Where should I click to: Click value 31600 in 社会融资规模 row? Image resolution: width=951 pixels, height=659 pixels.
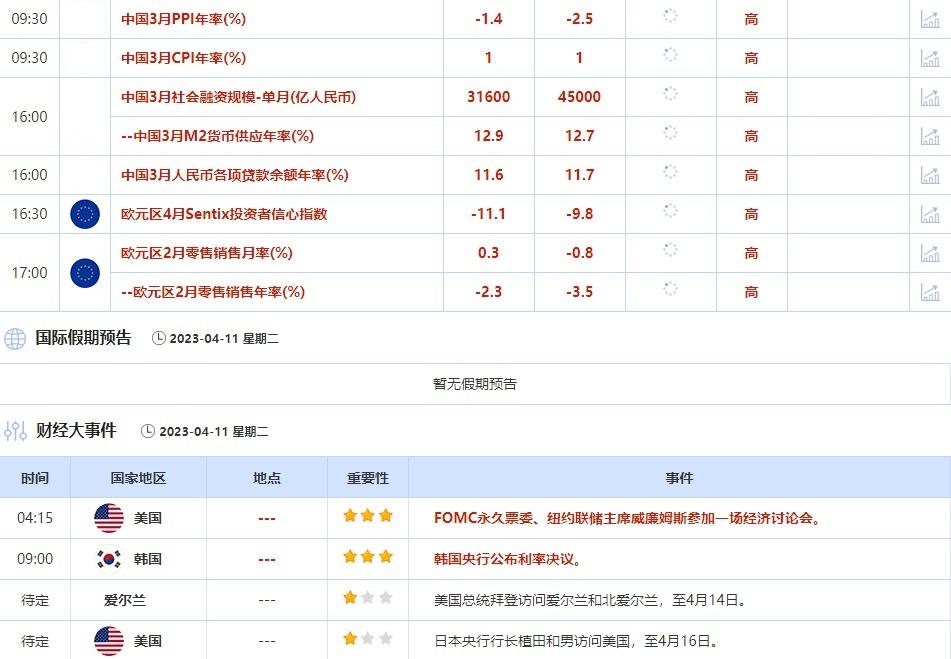click(x=488, y=97)
